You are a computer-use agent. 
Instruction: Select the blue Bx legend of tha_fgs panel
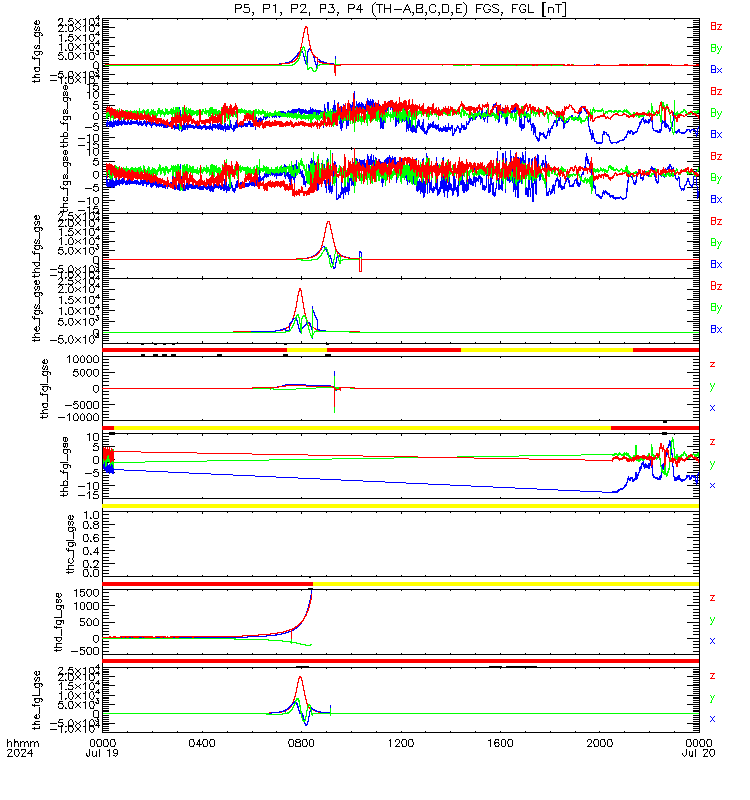716,70
